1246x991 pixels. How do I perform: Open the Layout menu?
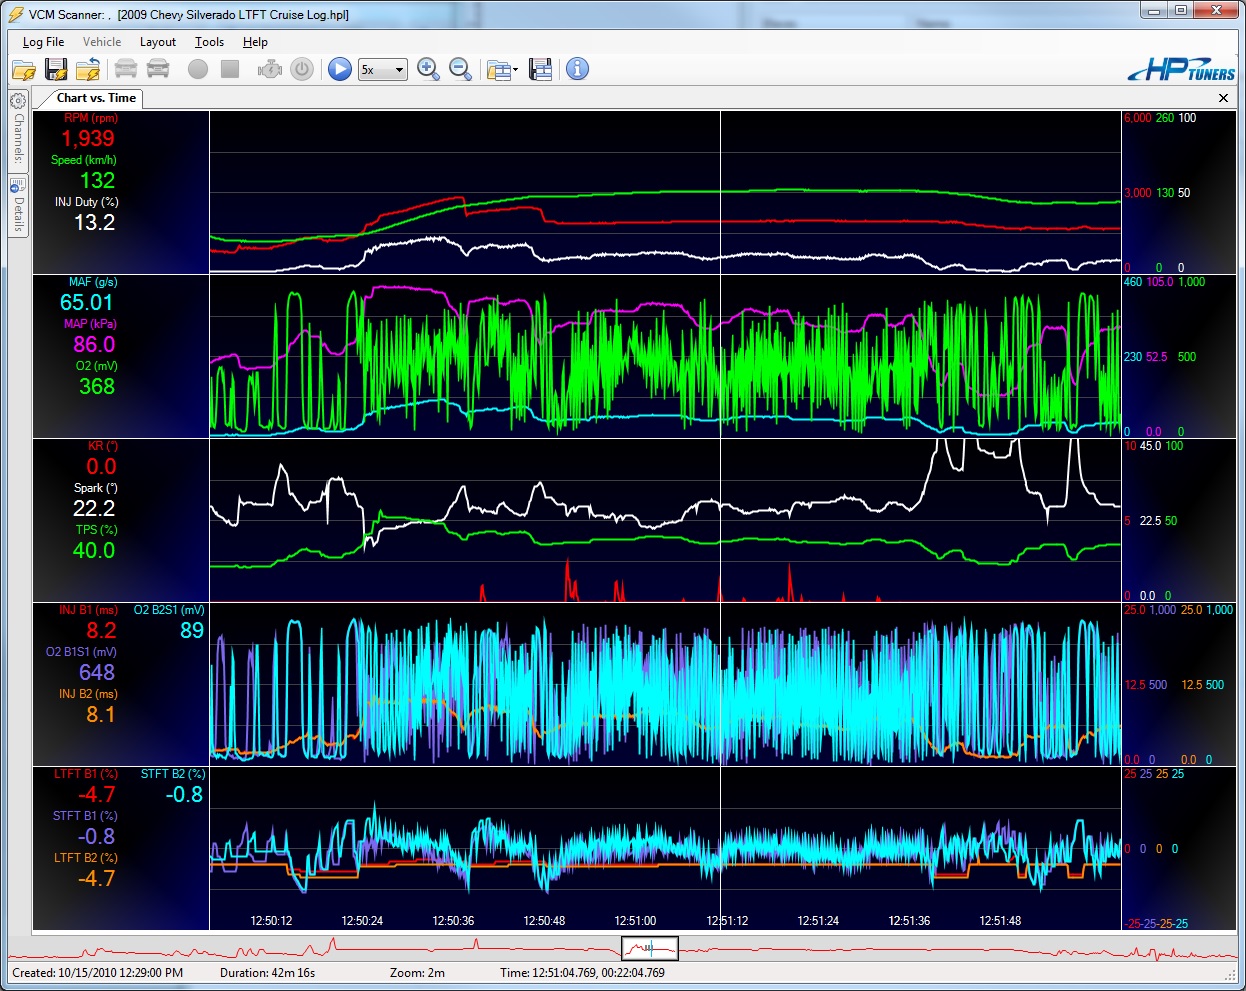click(x=158, y=42)
